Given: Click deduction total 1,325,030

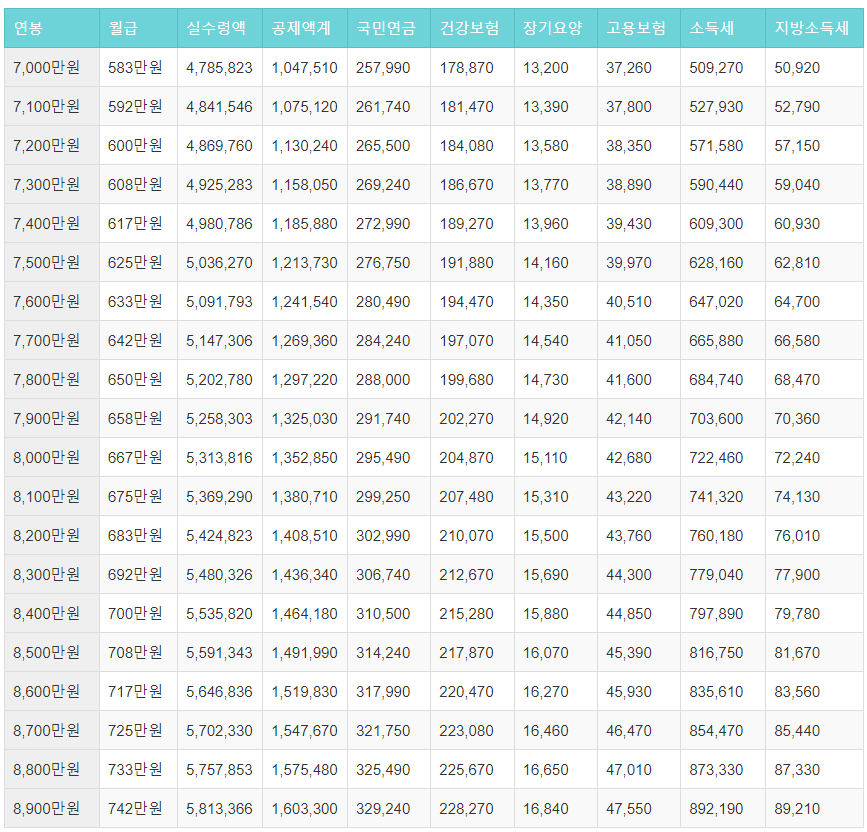Looking at the screenshot, I should [x=304, y=419].
